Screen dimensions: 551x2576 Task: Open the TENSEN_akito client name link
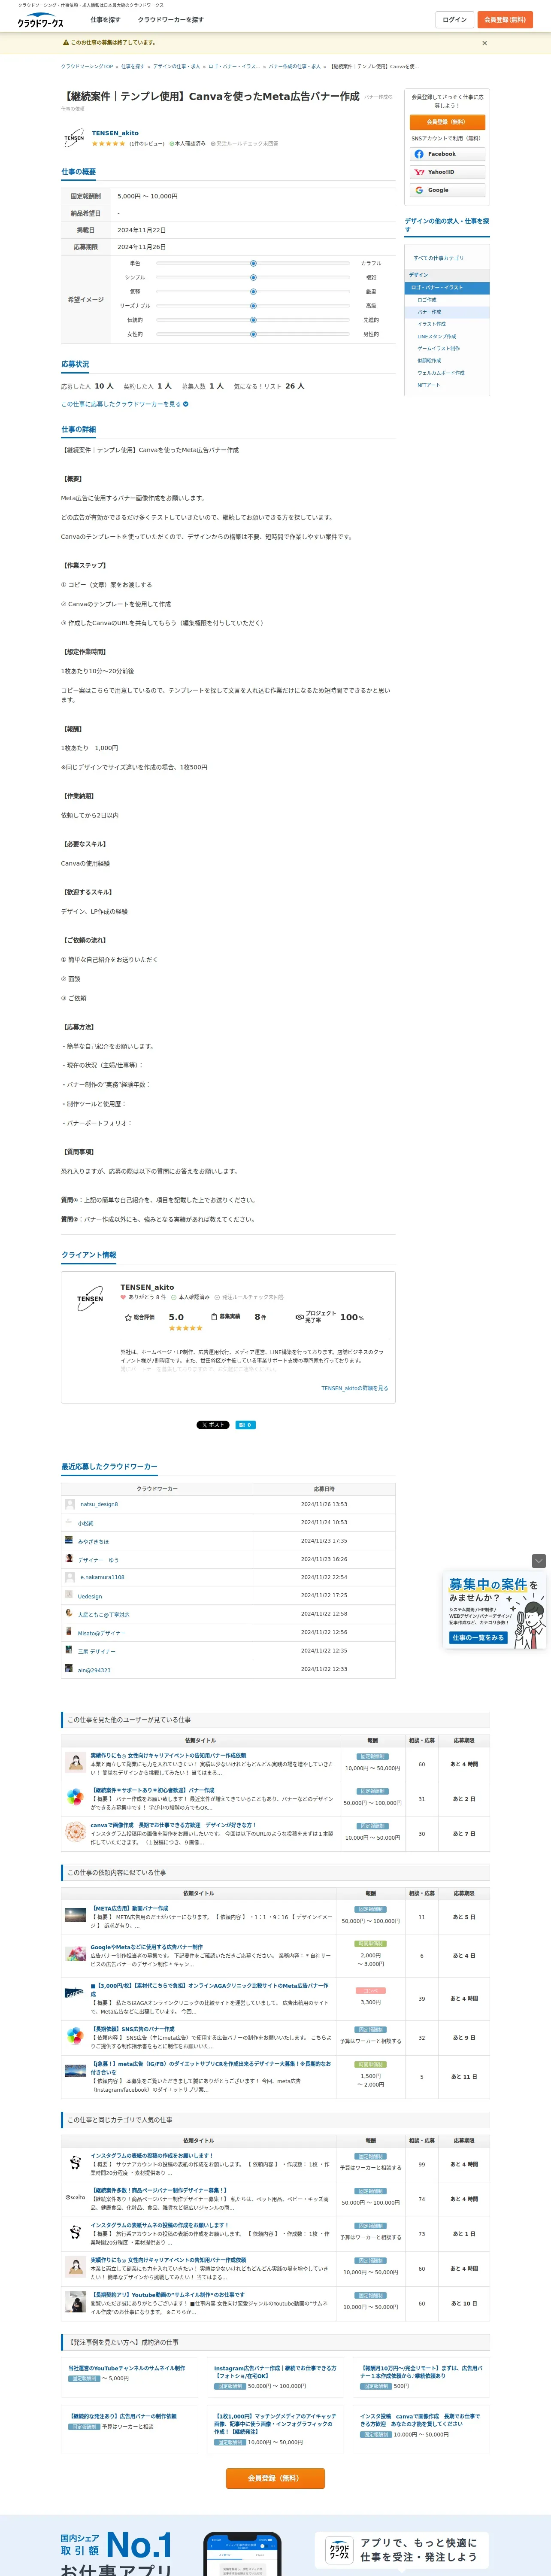pyautogui.click(x=115, y=133)
